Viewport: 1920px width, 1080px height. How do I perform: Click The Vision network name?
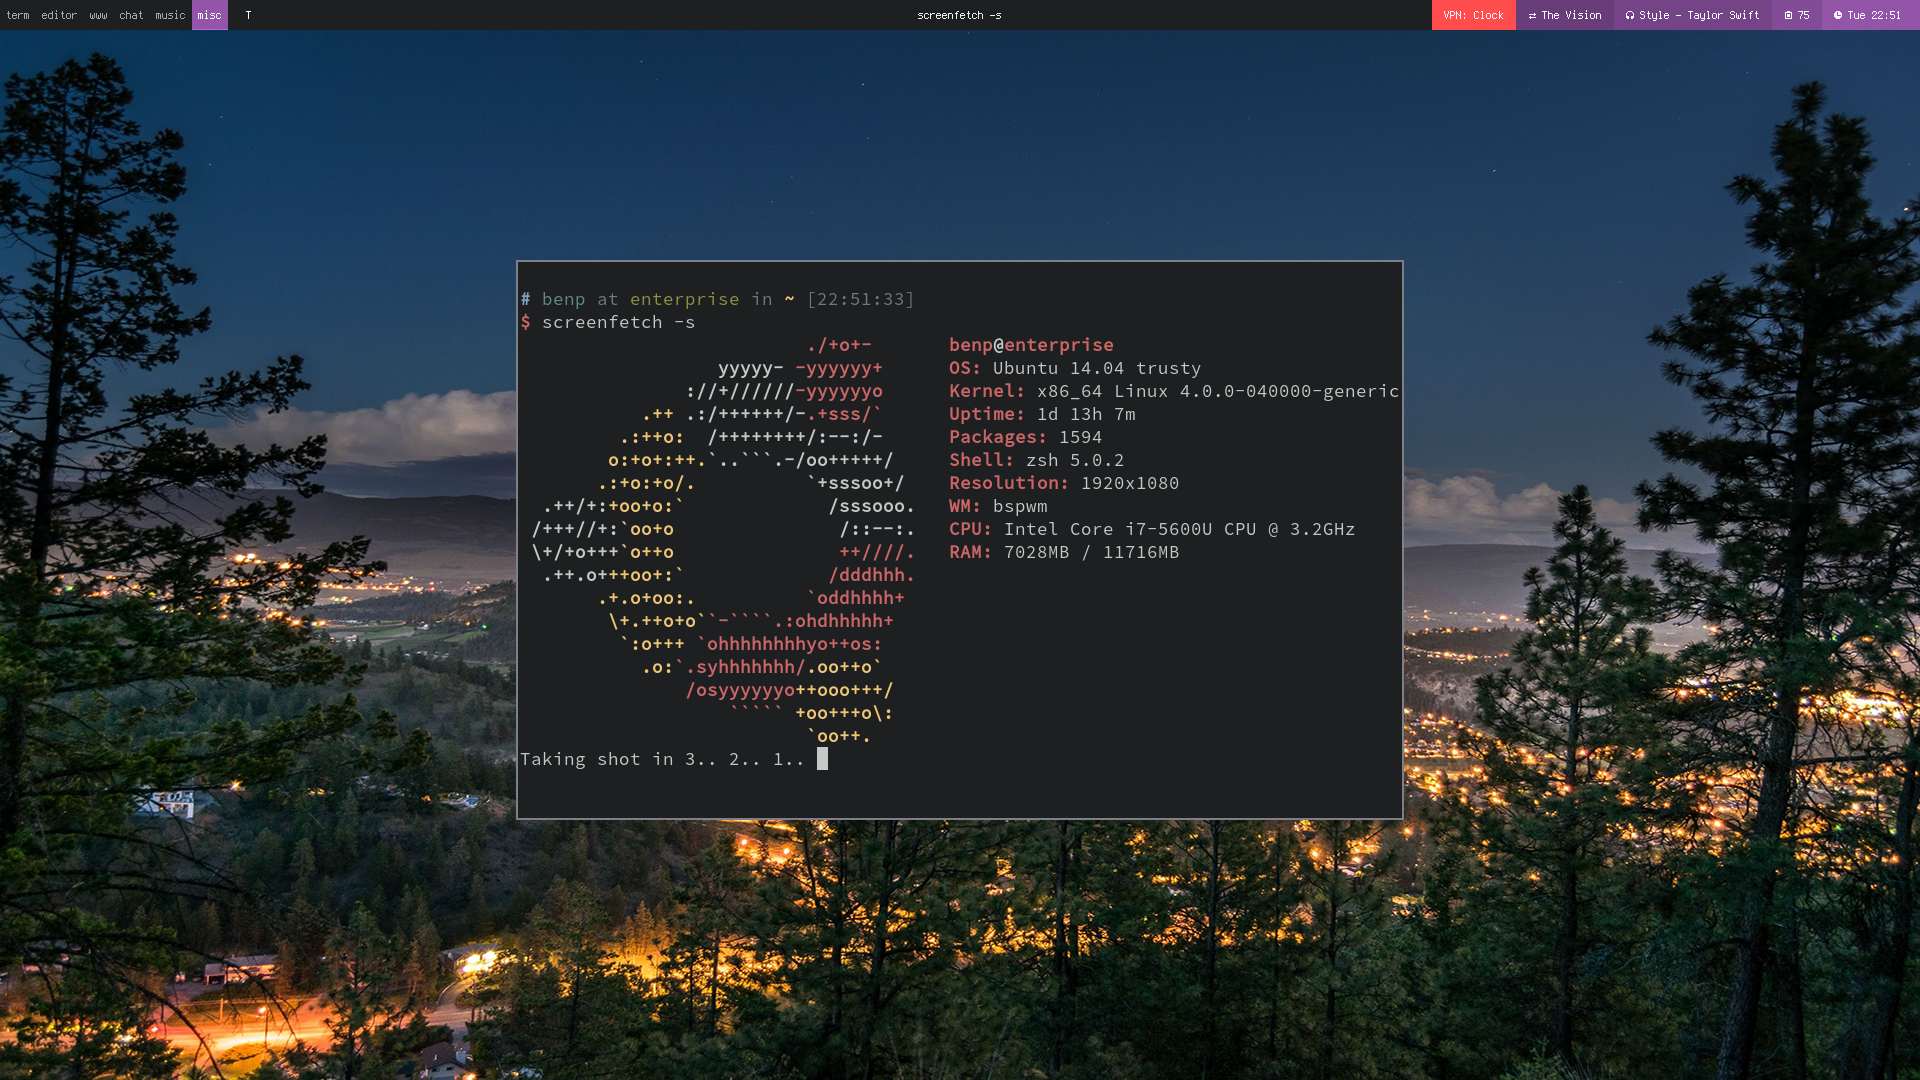1571,15
